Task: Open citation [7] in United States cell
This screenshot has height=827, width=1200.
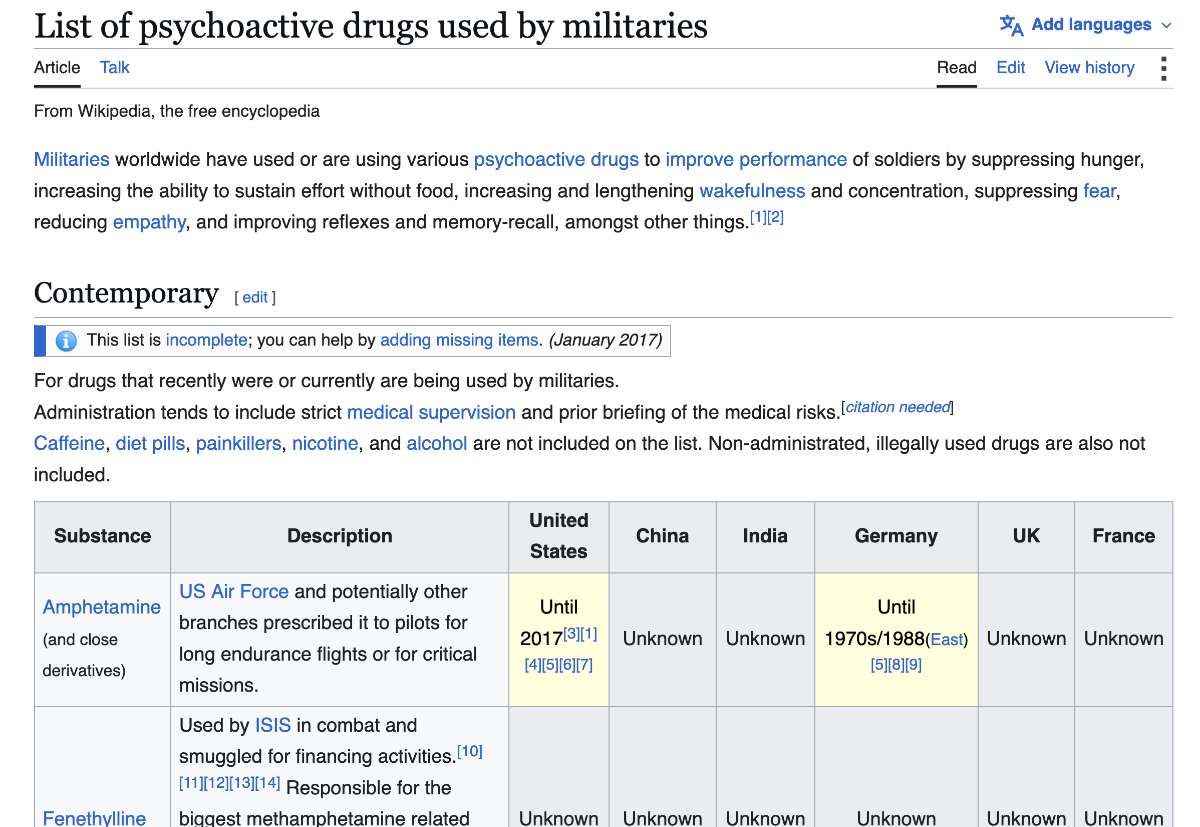Action: coord(585,665)
